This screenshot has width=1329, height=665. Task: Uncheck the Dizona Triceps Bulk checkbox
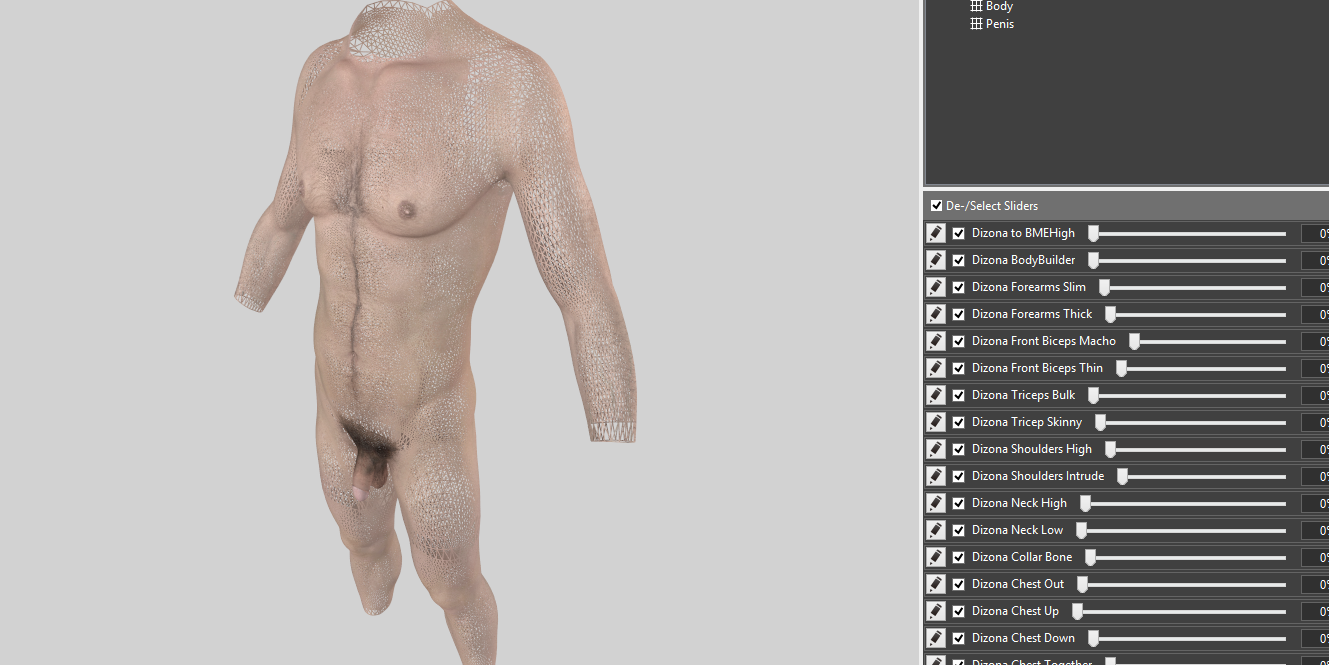(x=959, y=395)
